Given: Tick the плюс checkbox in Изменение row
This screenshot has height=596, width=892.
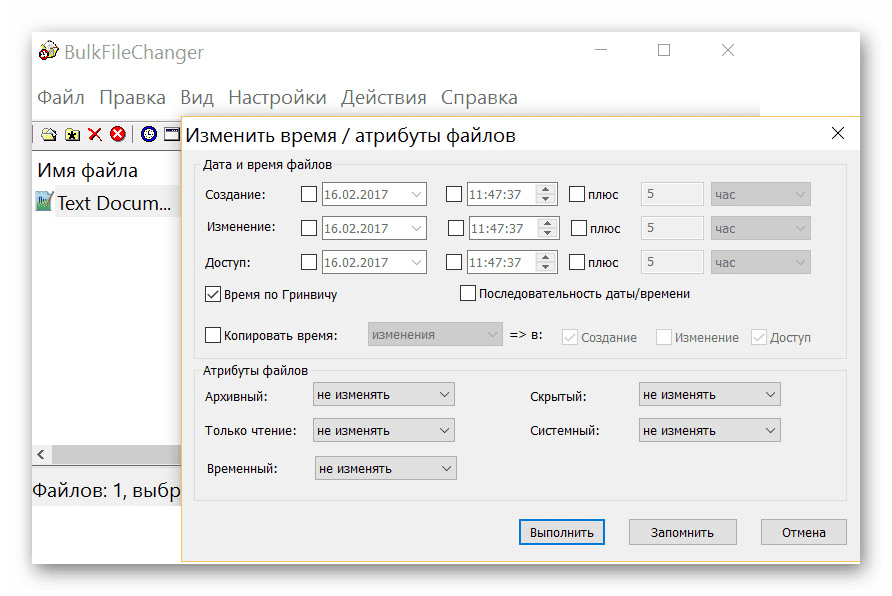Looking at the screenshot, I should tap(579, 229).
